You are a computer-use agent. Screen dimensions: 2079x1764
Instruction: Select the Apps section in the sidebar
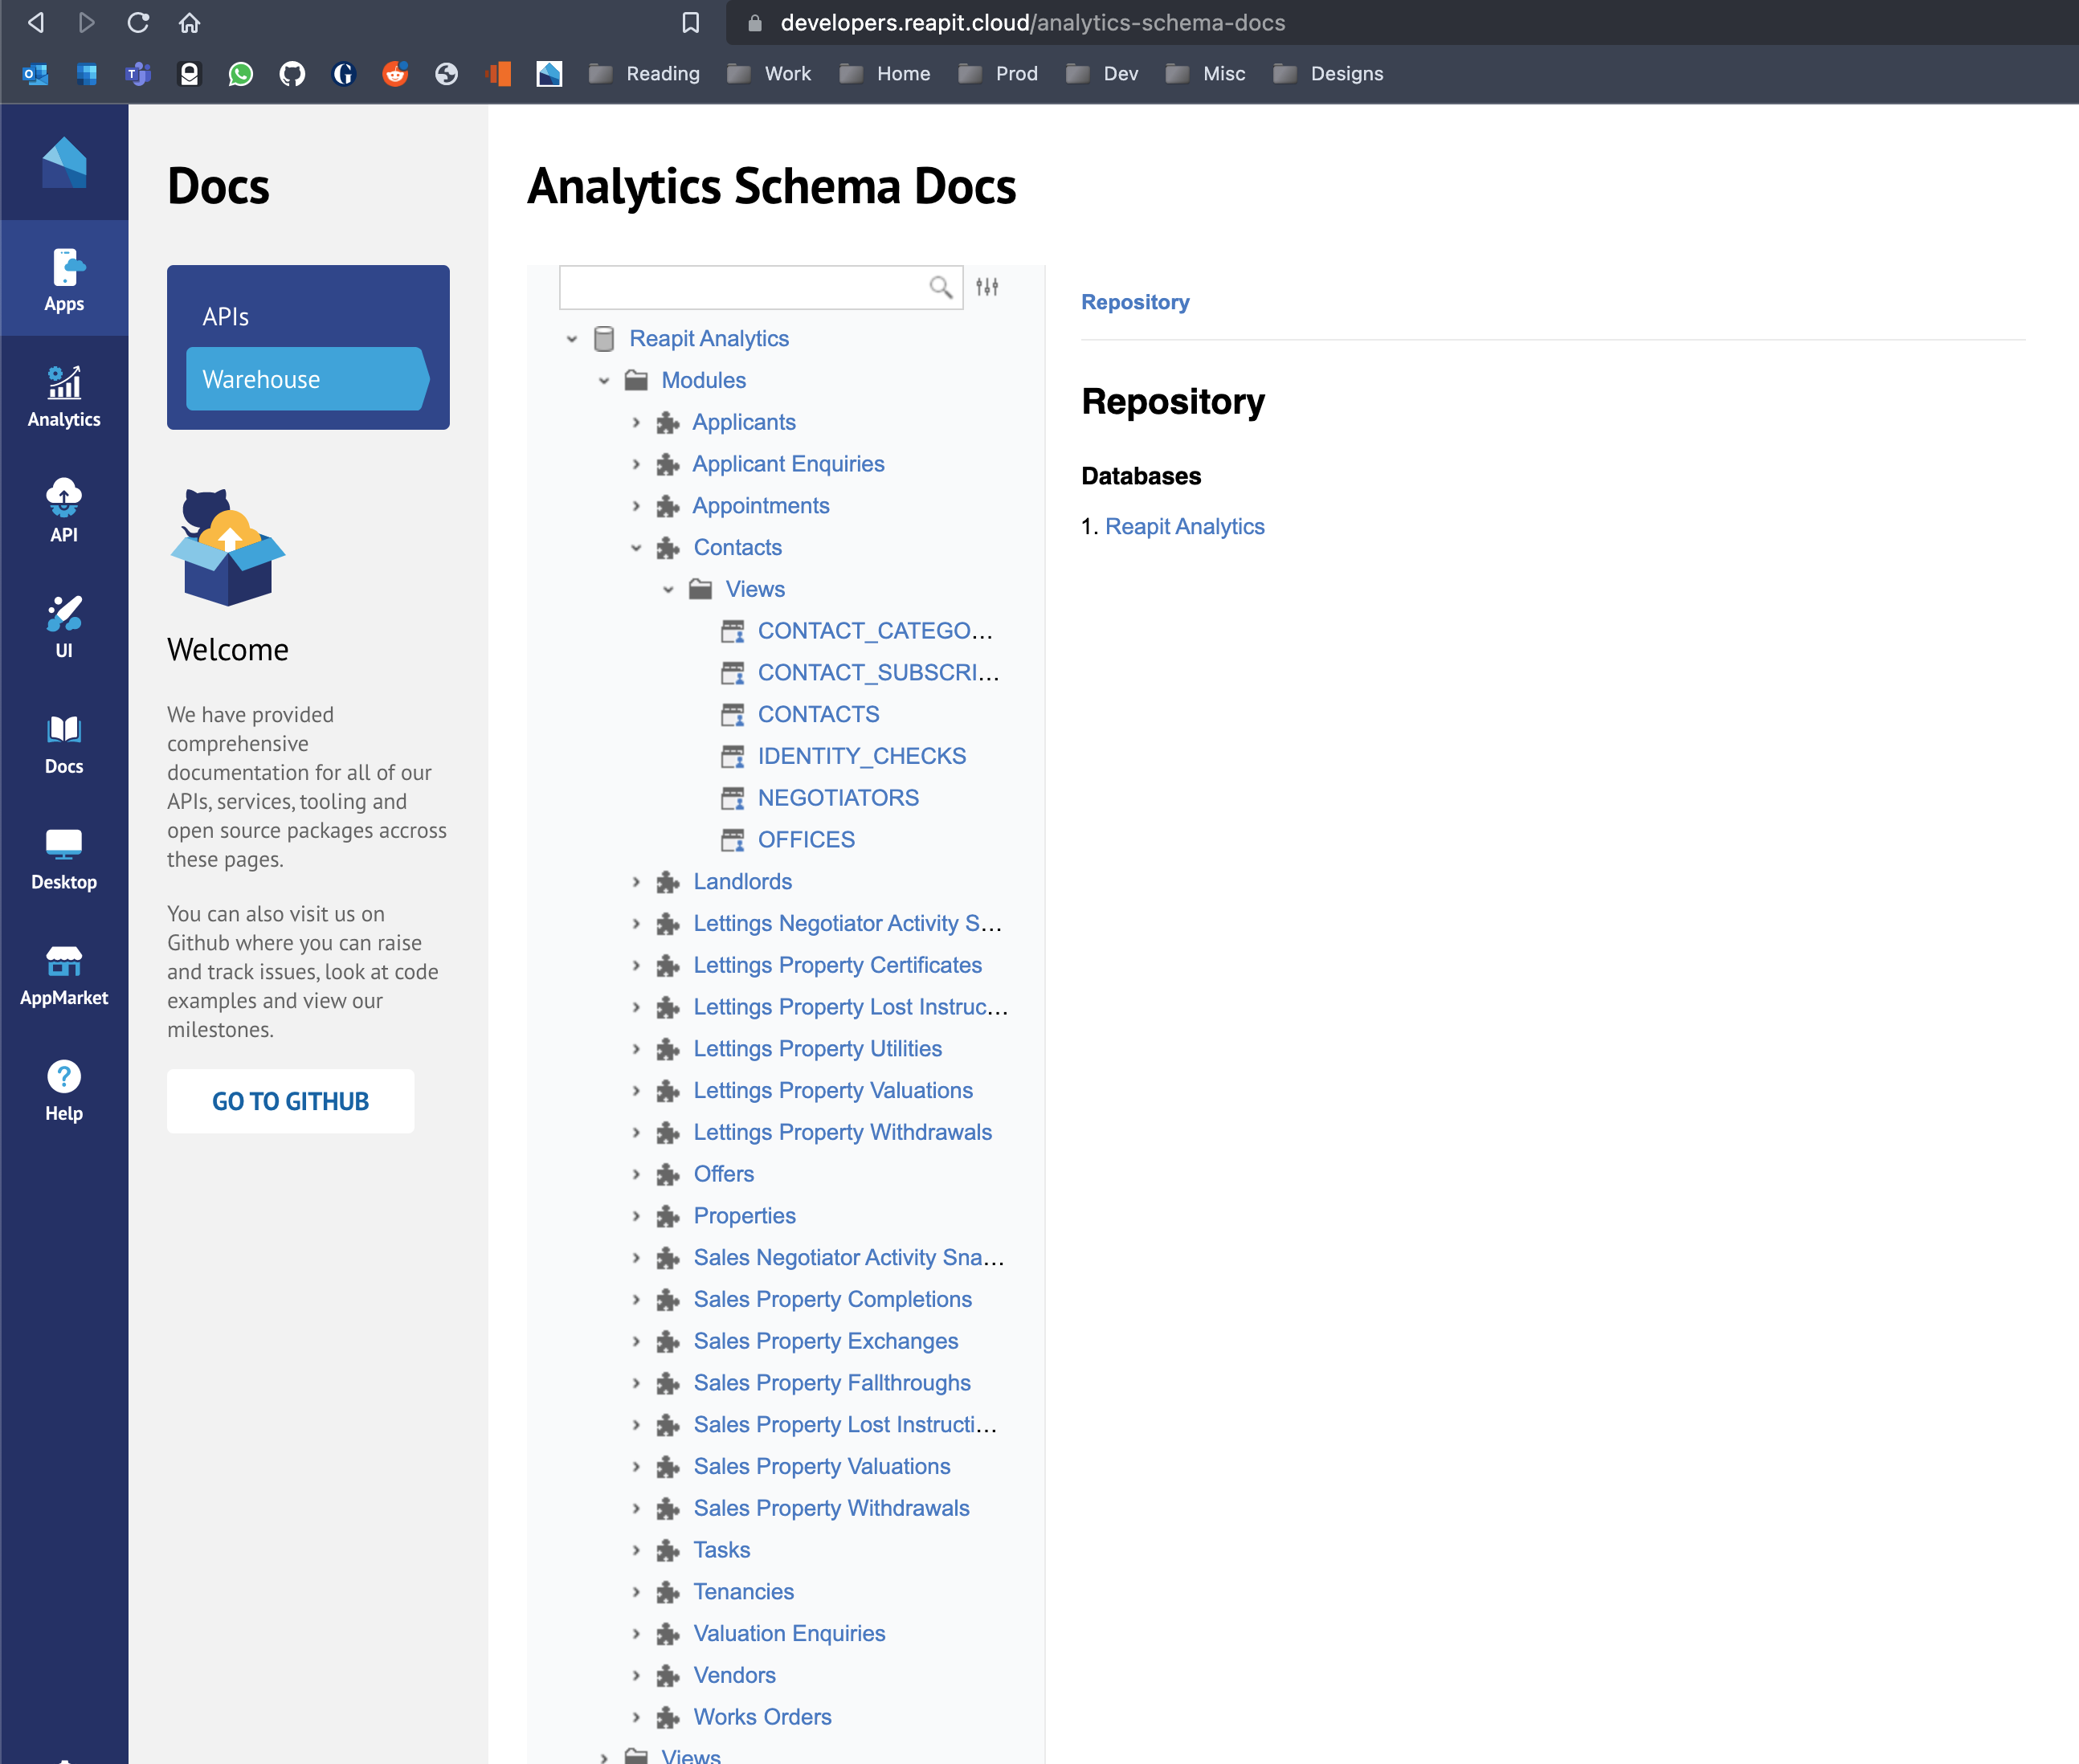(x=64, y=276)
